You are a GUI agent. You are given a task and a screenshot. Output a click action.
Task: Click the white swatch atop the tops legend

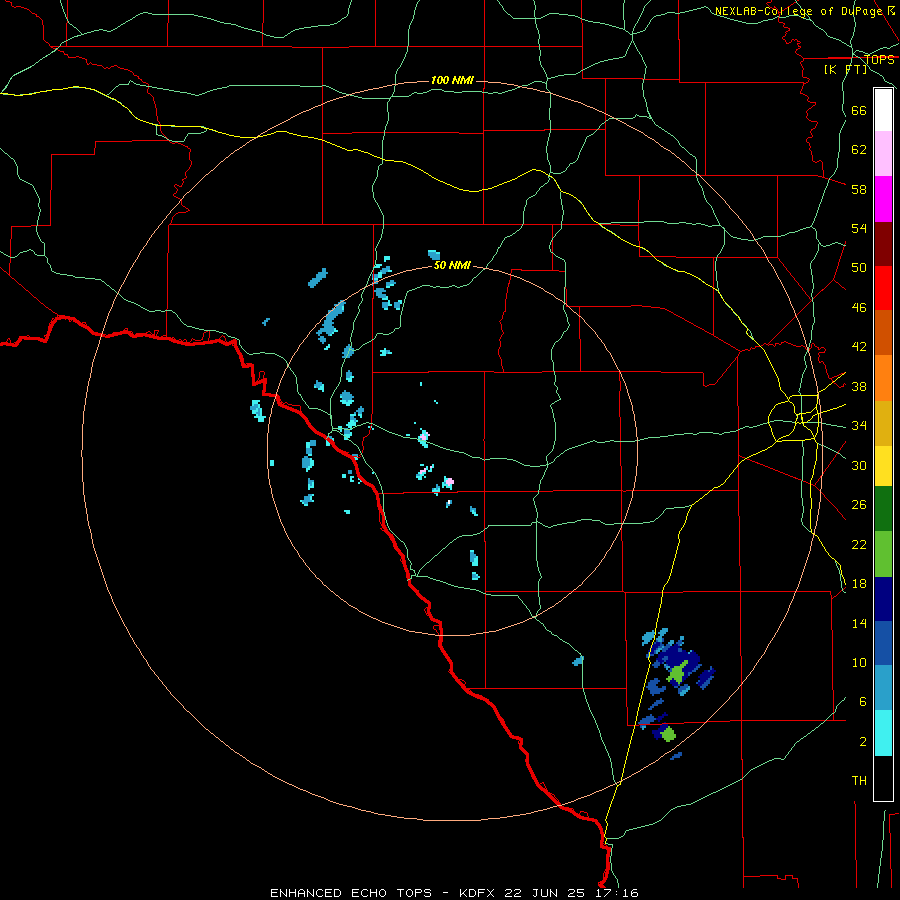coord(883,110)
